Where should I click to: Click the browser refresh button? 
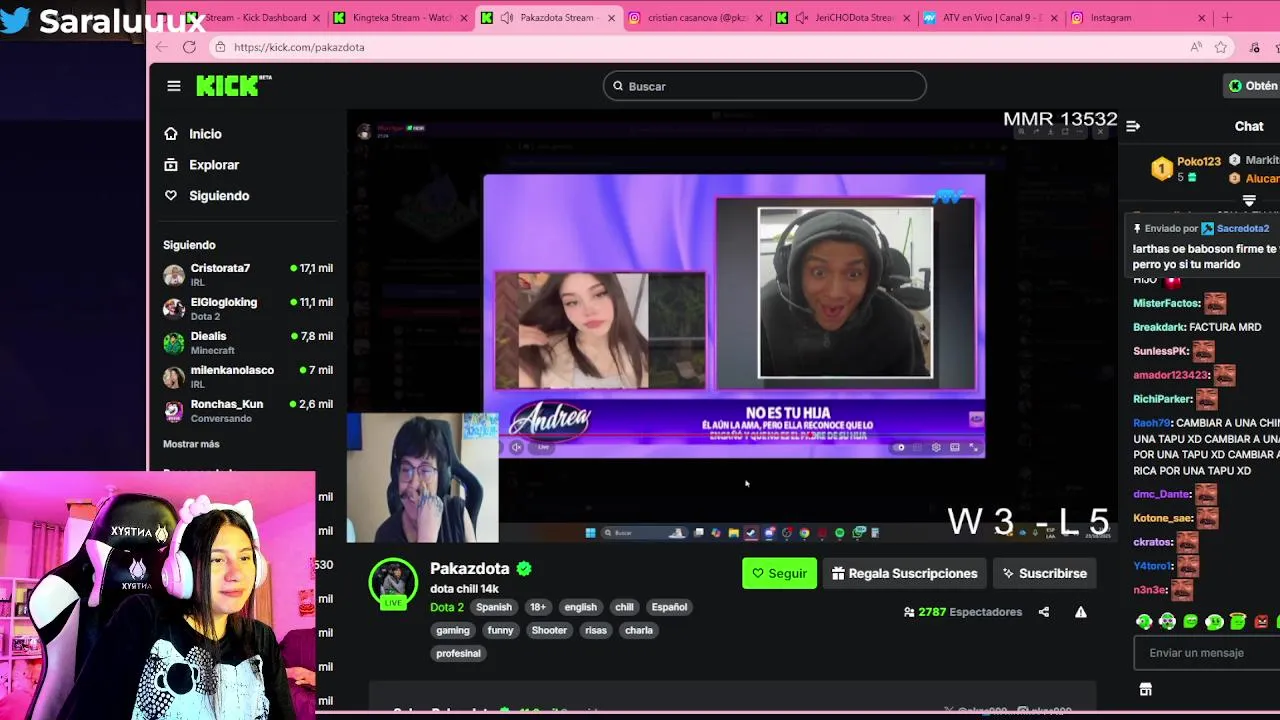coord(189,47)
